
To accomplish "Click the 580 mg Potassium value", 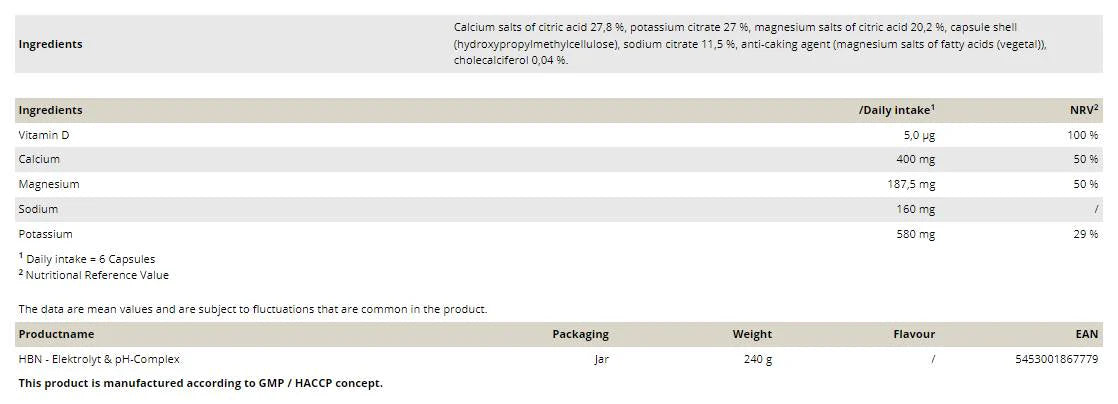I will click(915, 235).
